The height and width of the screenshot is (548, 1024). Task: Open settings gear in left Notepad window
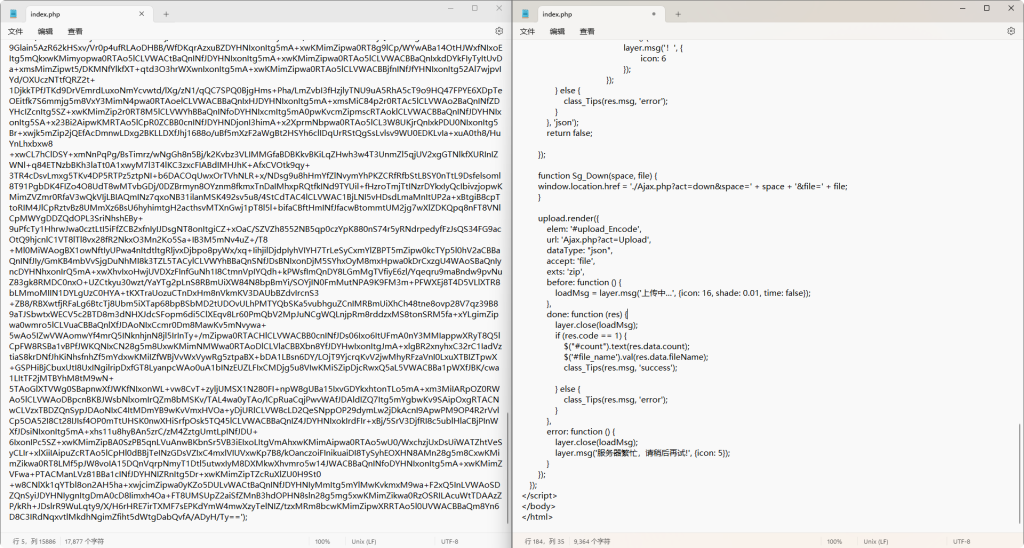(500, 31)
